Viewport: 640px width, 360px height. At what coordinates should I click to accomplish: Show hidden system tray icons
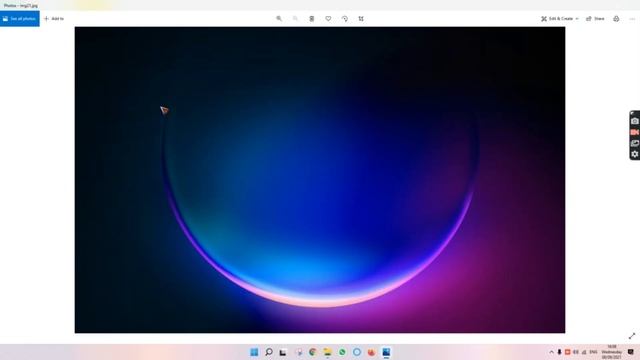(551, 352)
